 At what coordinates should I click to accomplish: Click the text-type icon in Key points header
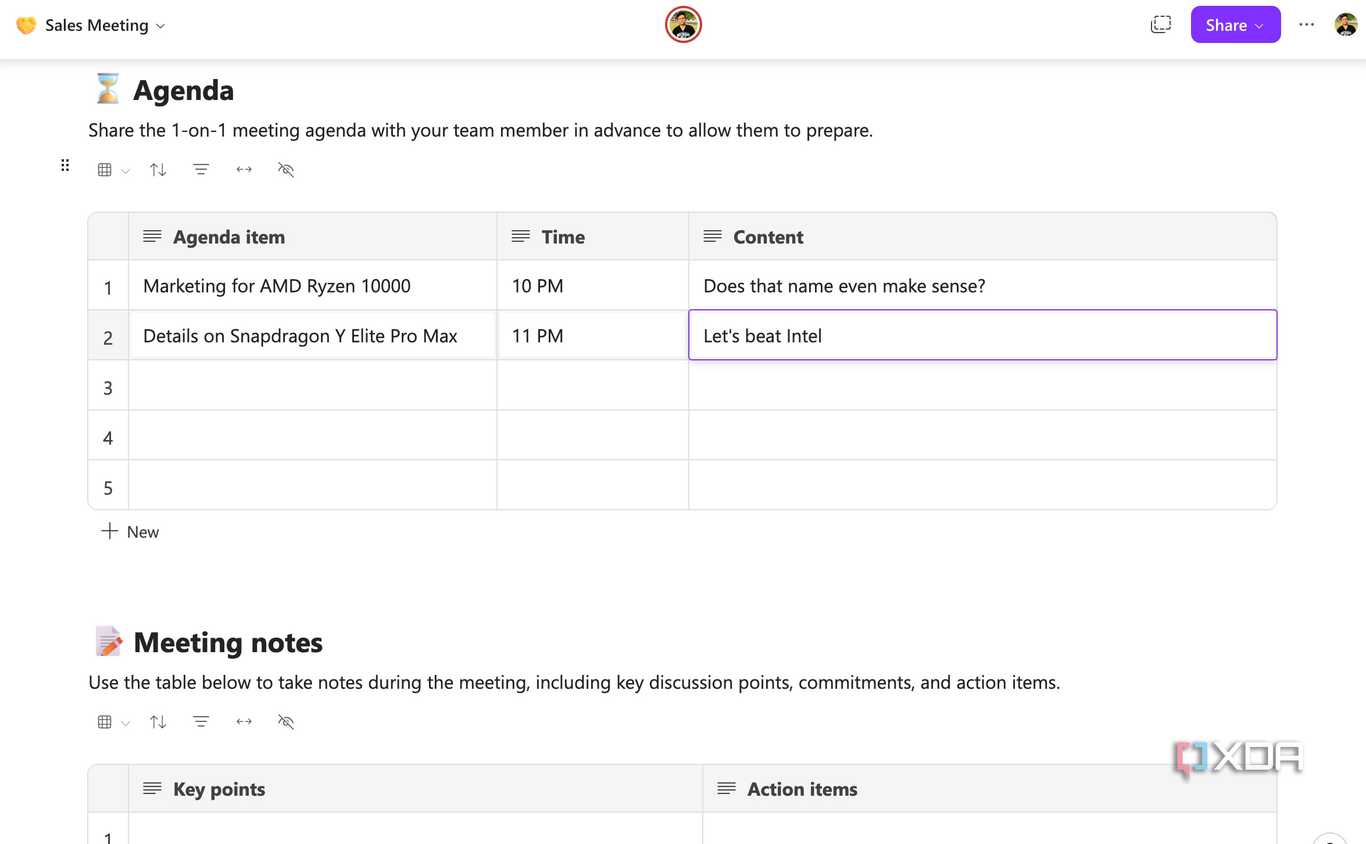coord(152,789)
